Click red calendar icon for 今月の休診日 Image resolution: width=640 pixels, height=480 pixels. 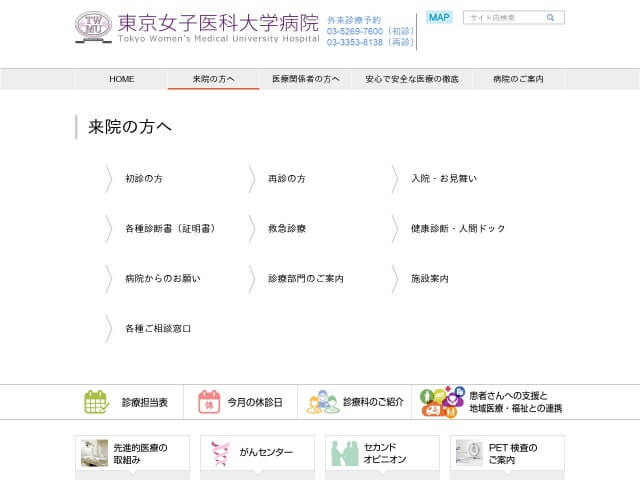tap(209, 402)
